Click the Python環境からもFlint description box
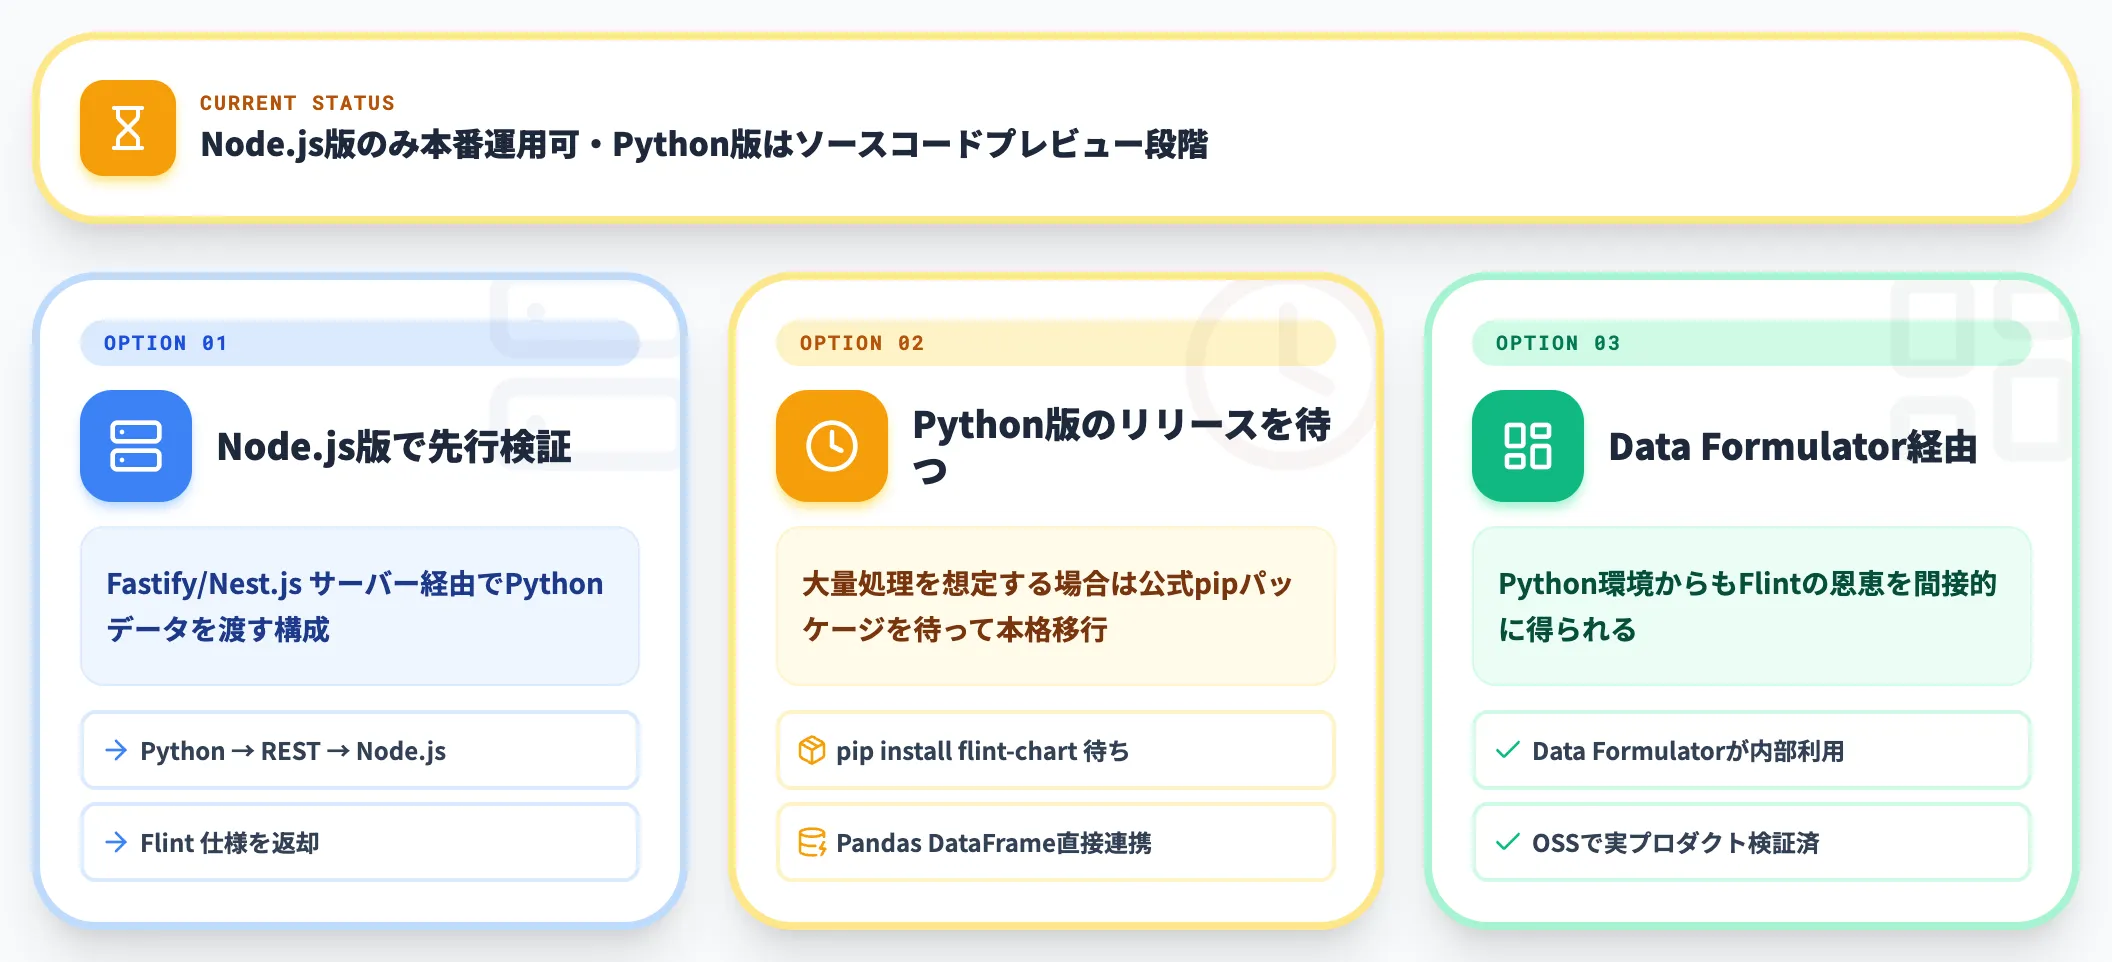 [x=1752, y=606]
